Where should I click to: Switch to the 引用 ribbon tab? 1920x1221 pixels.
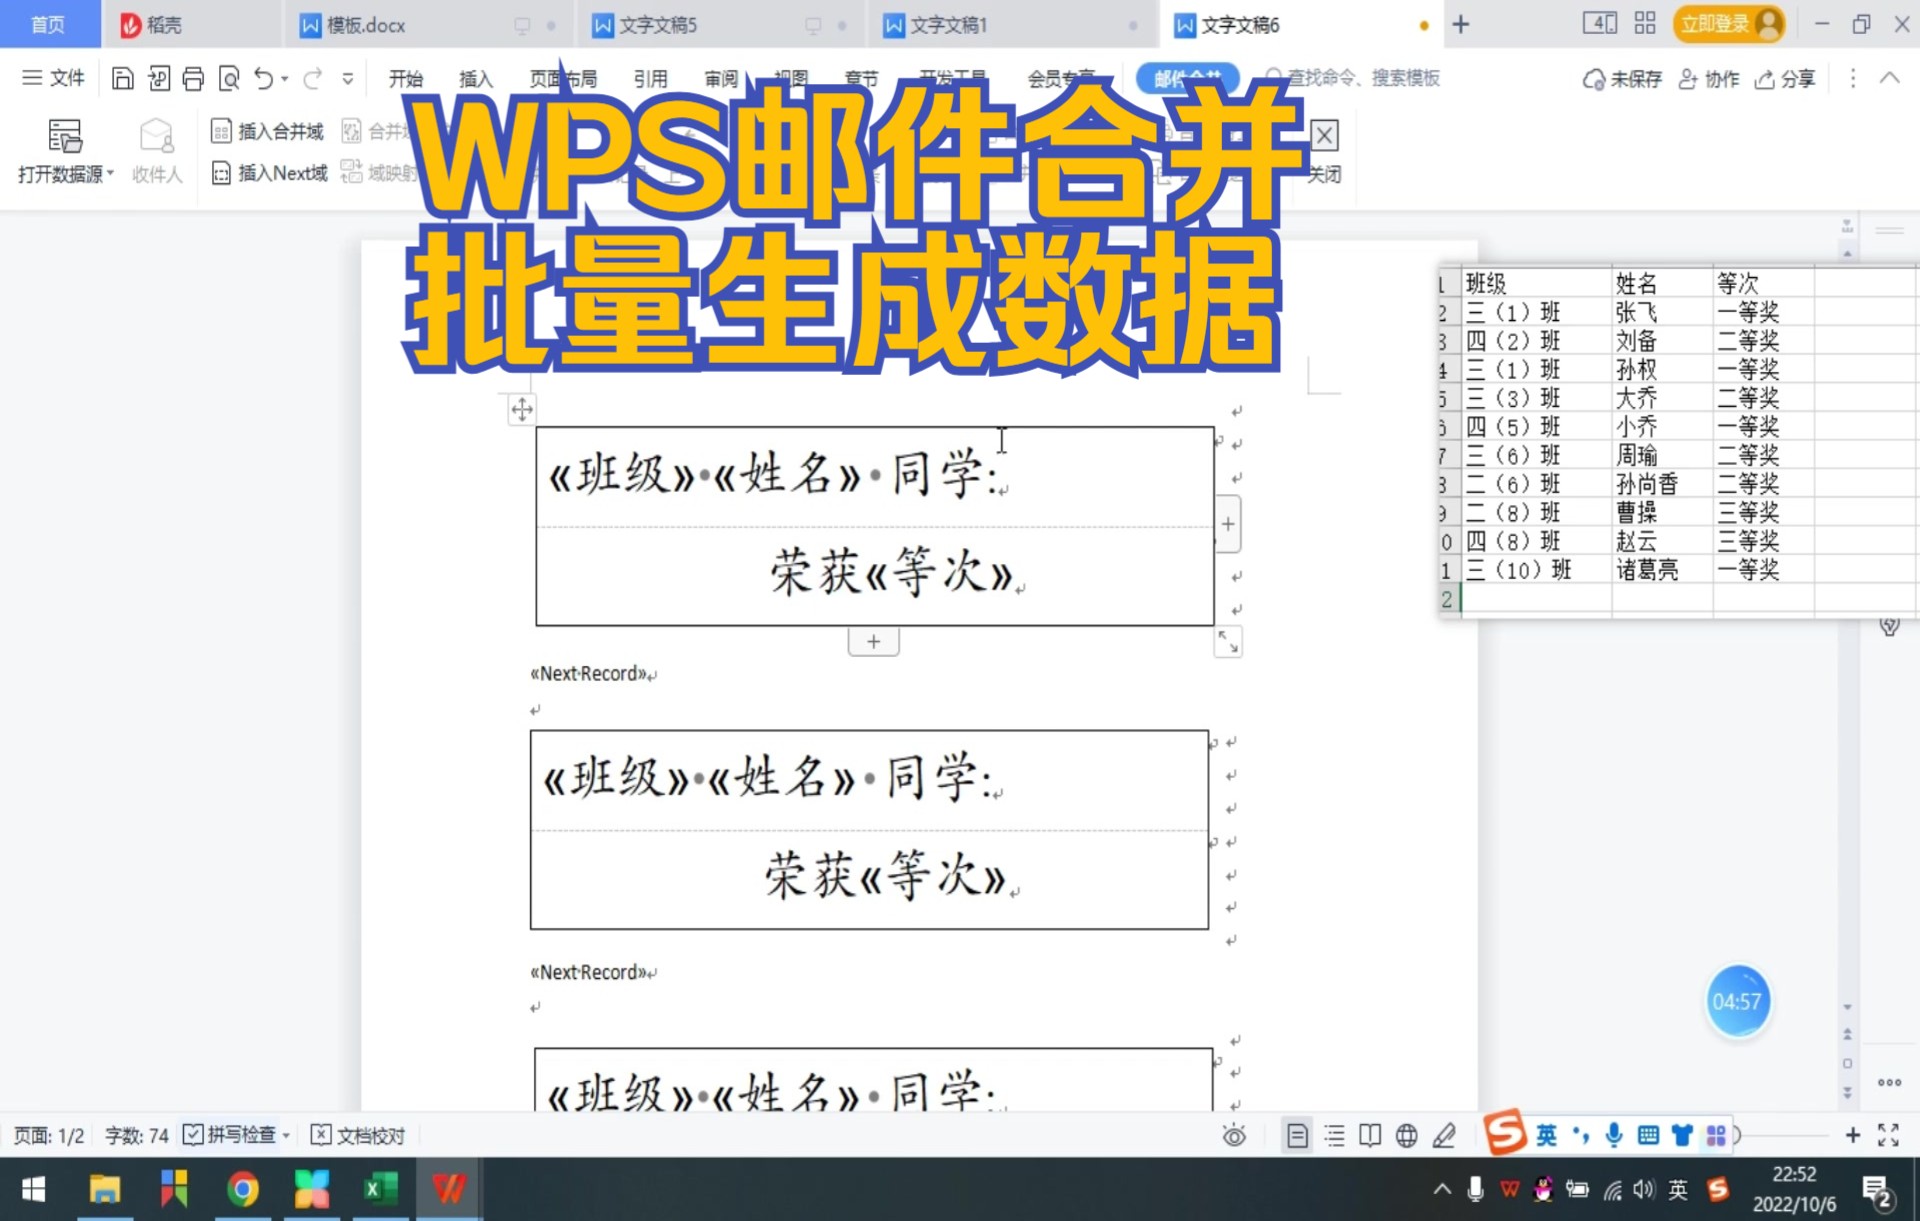650,79
